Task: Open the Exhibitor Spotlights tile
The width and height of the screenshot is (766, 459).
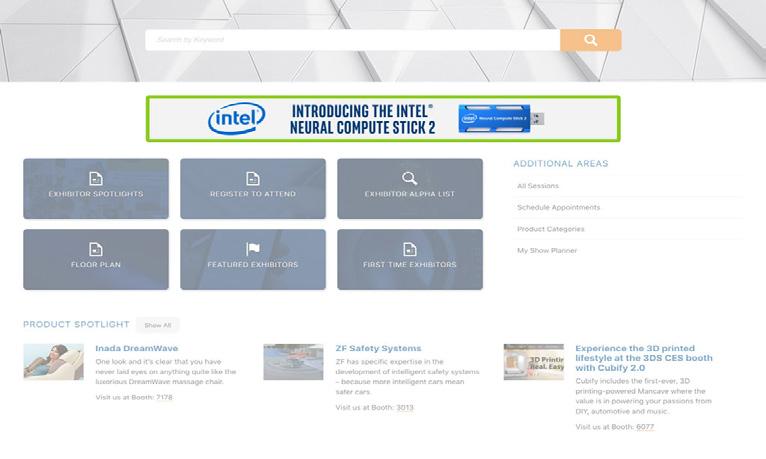Action: (x=96, y=188)
